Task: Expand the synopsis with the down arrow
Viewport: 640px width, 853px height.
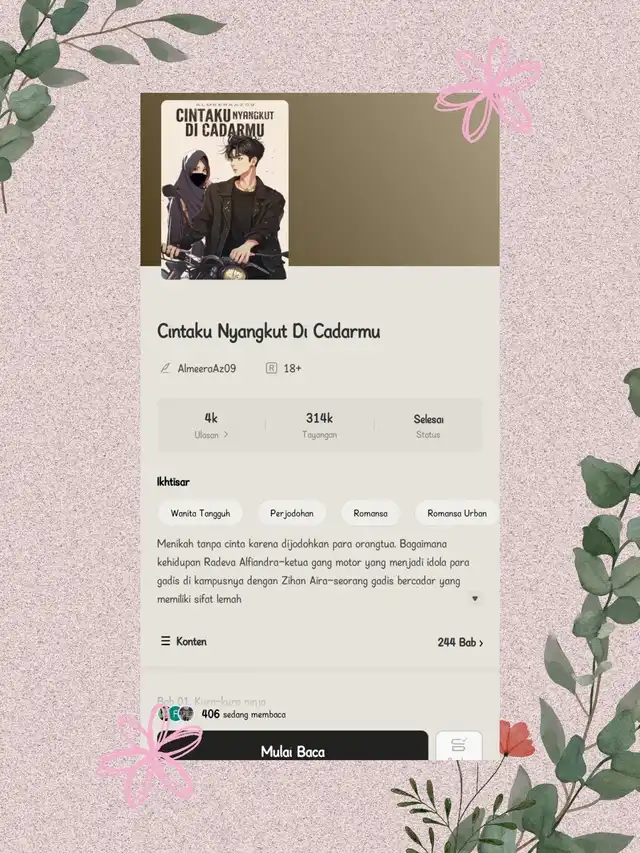Action: click(475, 598)
